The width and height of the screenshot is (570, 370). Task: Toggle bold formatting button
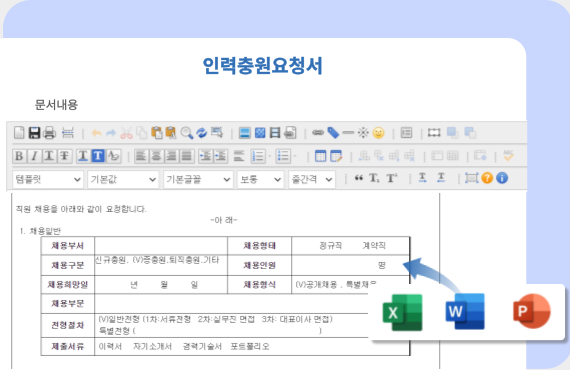point(19,156)
